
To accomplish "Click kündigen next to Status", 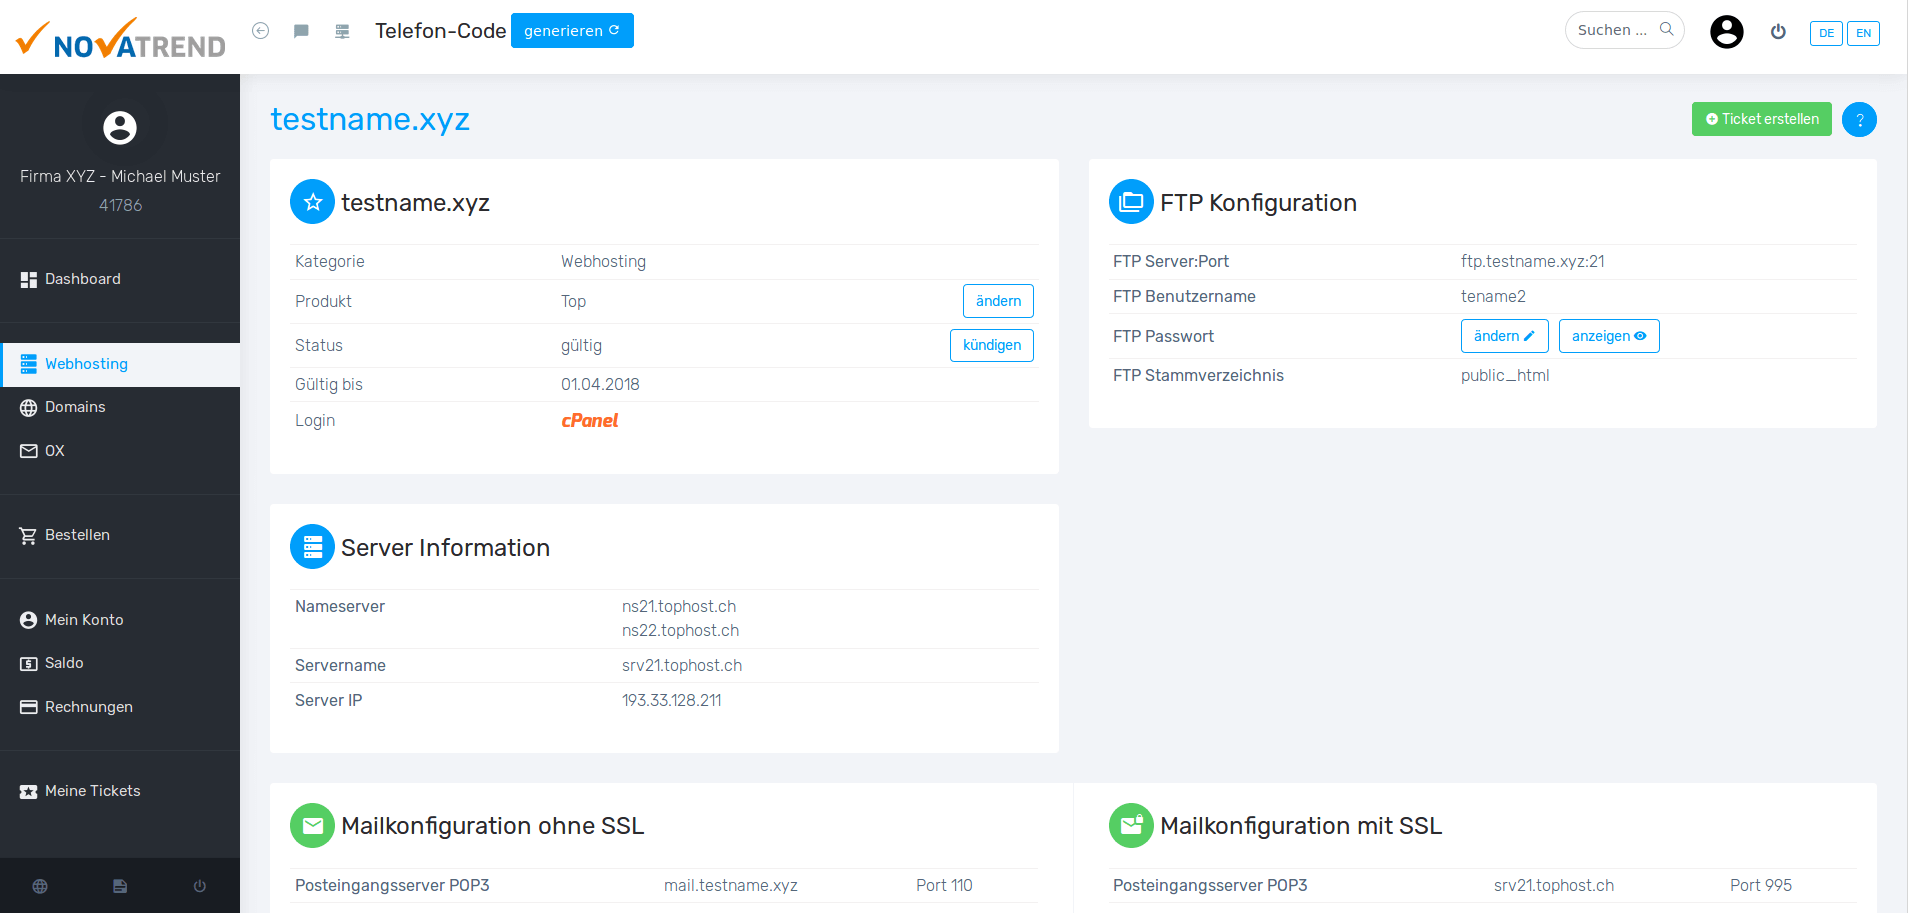I will [991, 345].
